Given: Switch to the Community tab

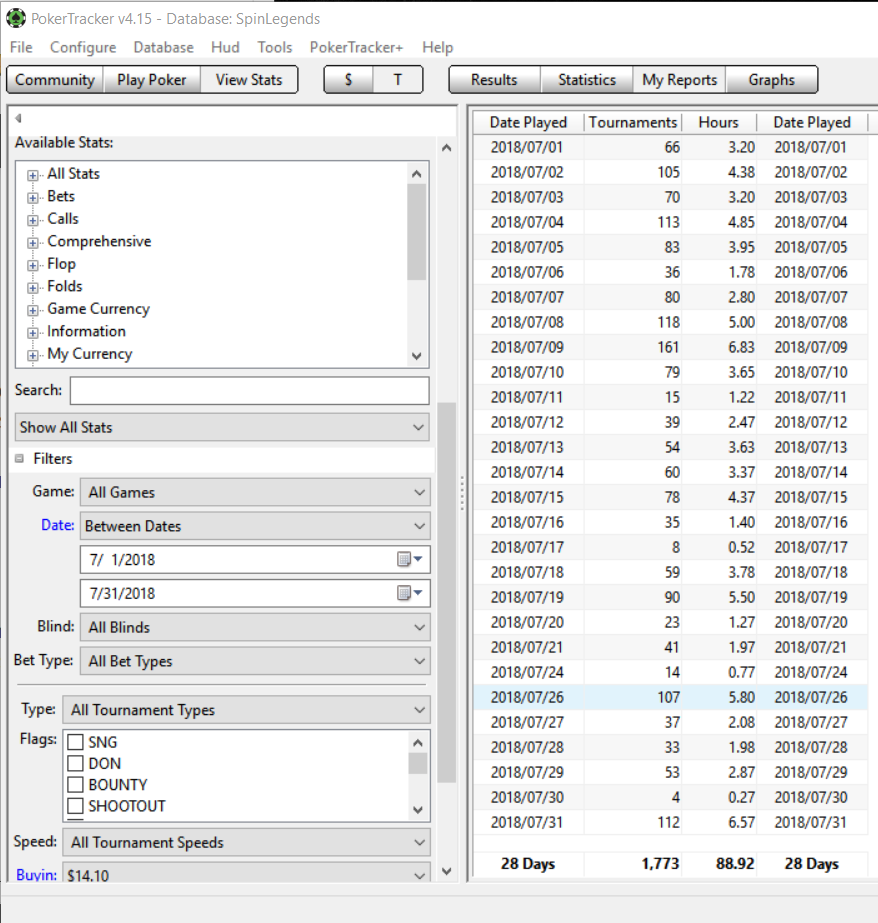Looking at the screenshot, I should click(x=55, y=79).
